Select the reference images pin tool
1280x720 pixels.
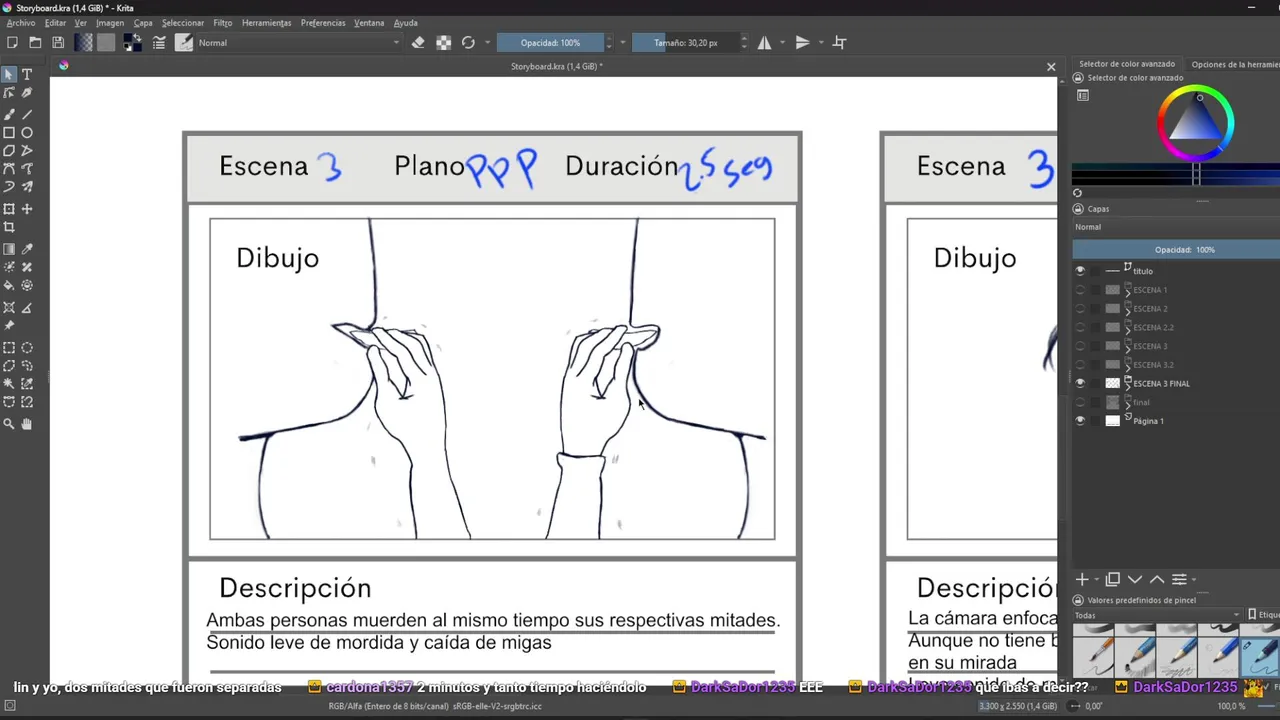pyautogui.click(x=9, y=325)
